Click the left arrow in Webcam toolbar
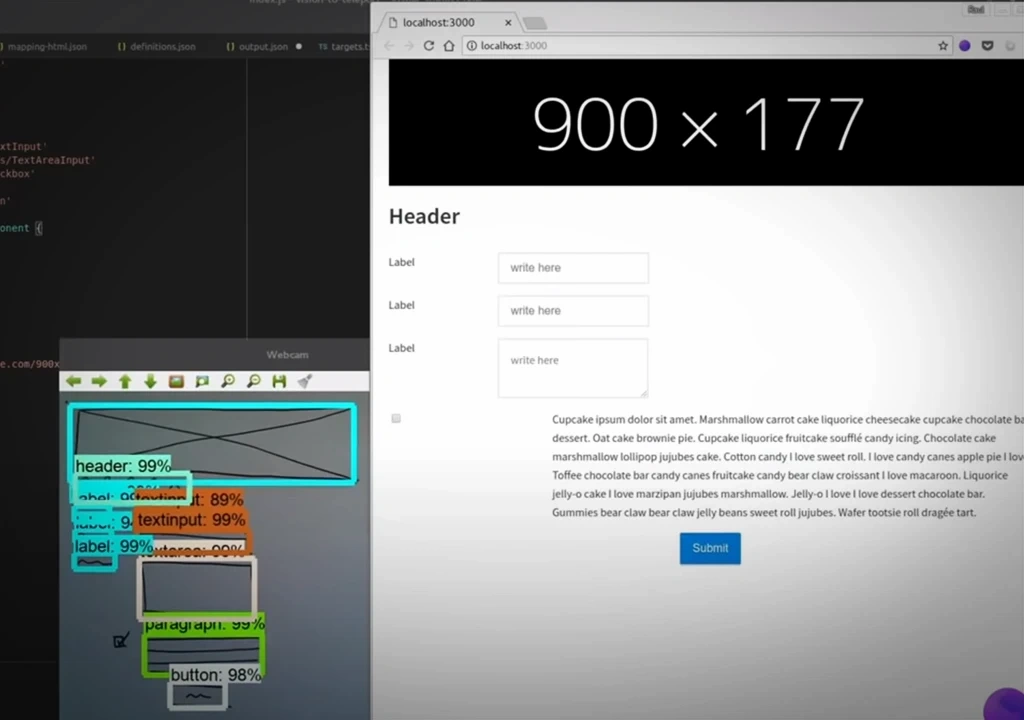The width and height of the screenshot is (1024, 720). (x=74, y=381)
